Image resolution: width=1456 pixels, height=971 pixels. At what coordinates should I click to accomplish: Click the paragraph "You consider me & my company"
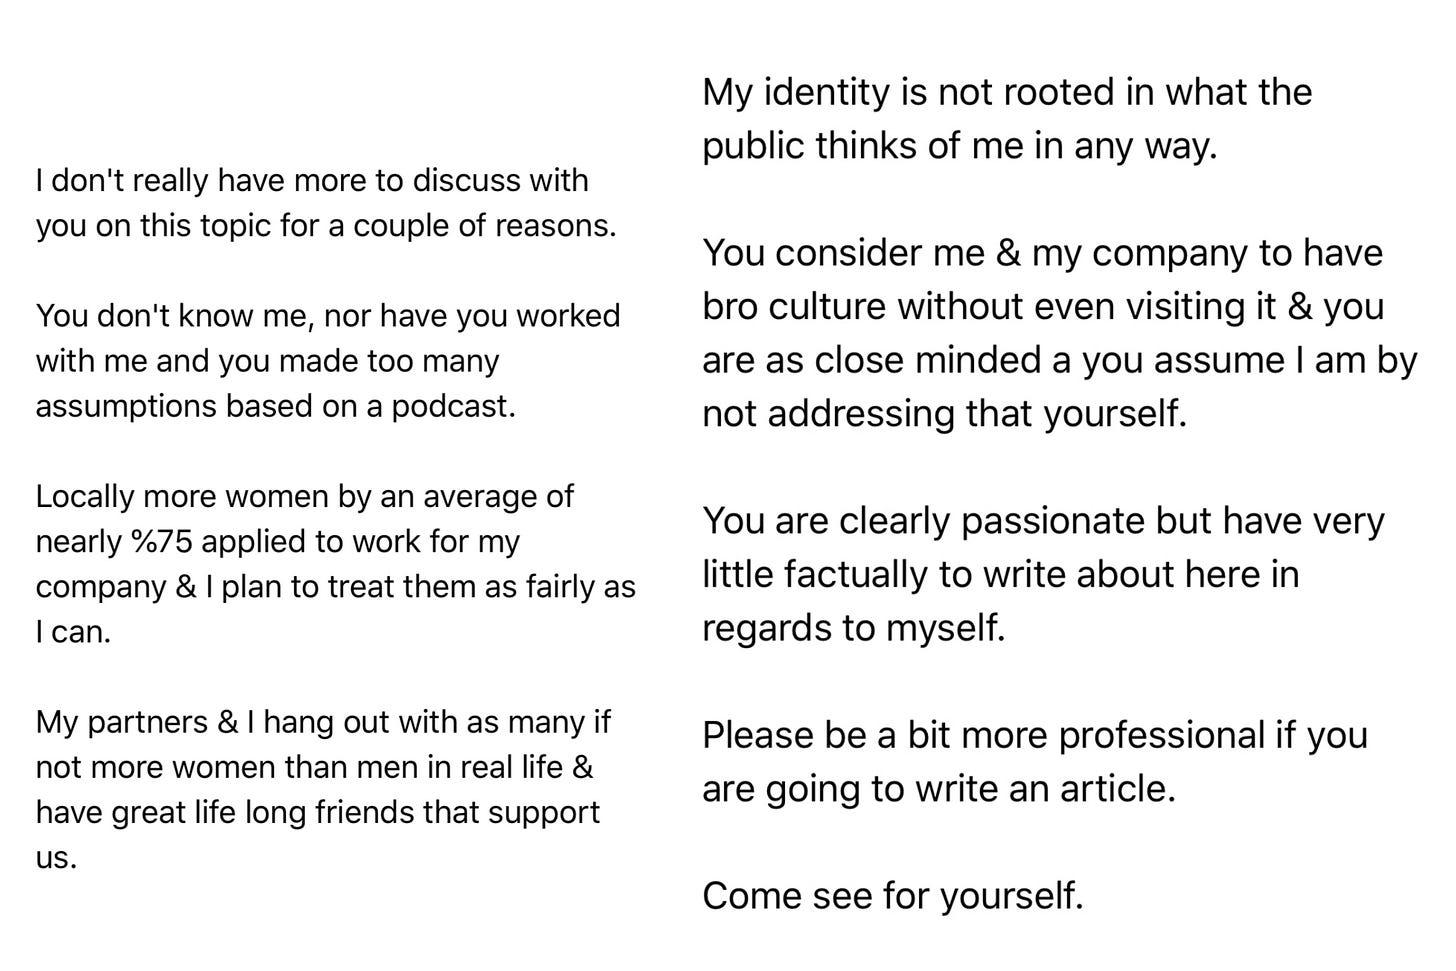click(1059, 333)
